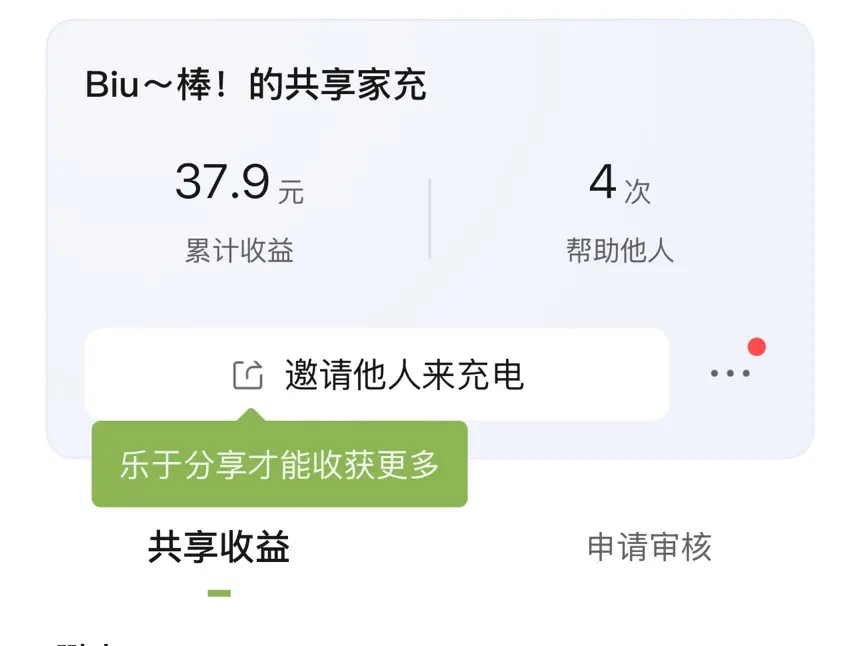Open the 帮助他人 label details

[x=620, y=251]
